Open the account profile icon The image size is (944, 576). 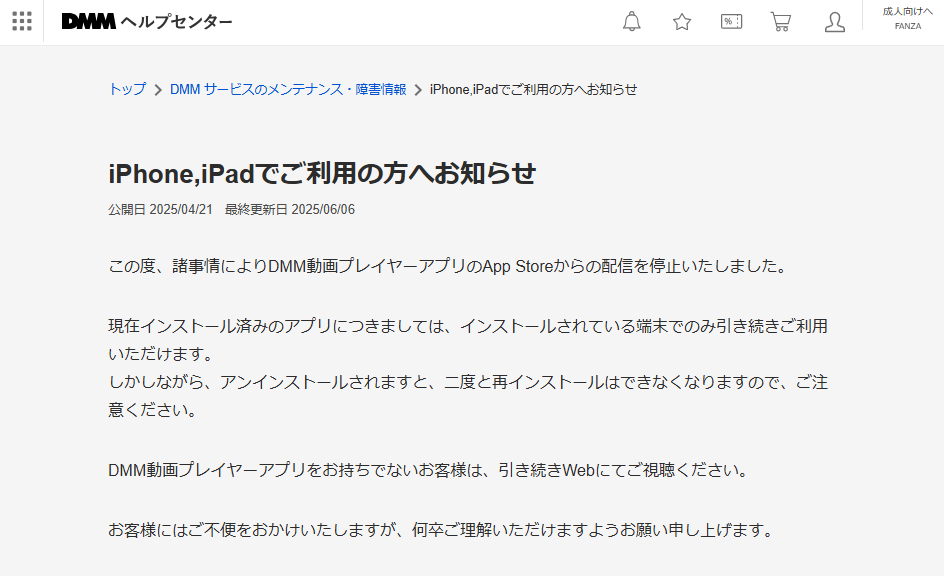(x=834, y=22)
